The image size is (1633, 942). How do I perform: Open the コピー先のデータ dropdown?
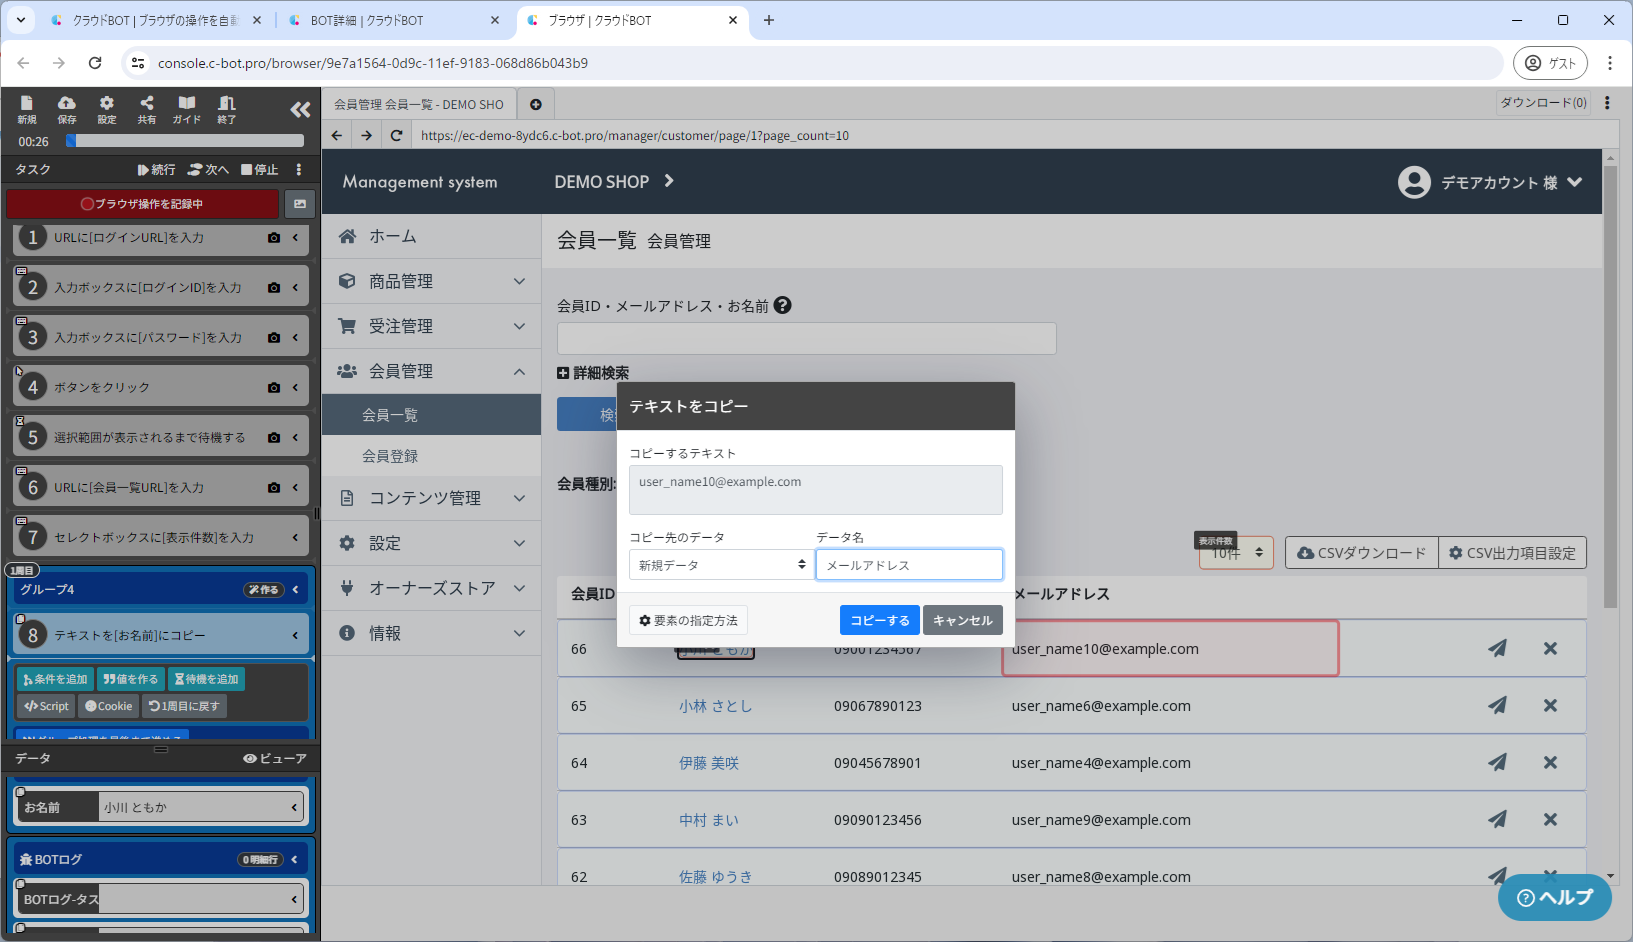(x=721, y=565)
